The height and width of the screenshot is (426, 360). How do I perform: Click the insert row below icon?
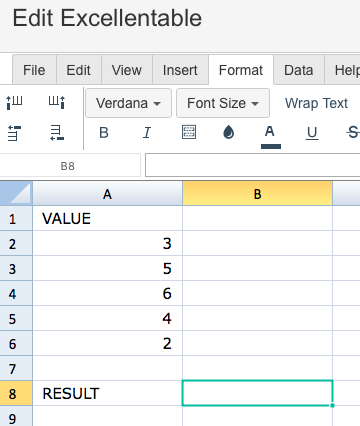57,133
